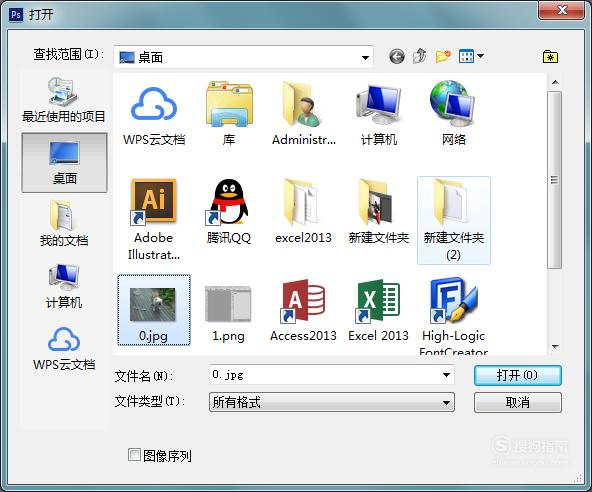
Task: Select the High-Logic FontCreator shortcut
Action: tap(453, 316)
